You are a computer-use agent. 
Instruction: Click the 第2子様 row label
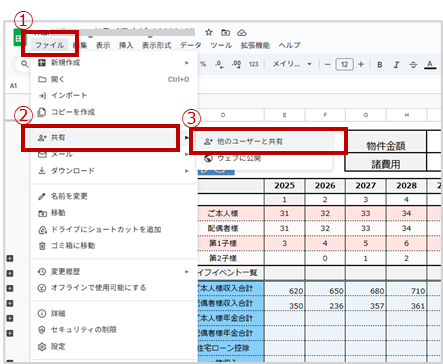[x=223, y=258]
